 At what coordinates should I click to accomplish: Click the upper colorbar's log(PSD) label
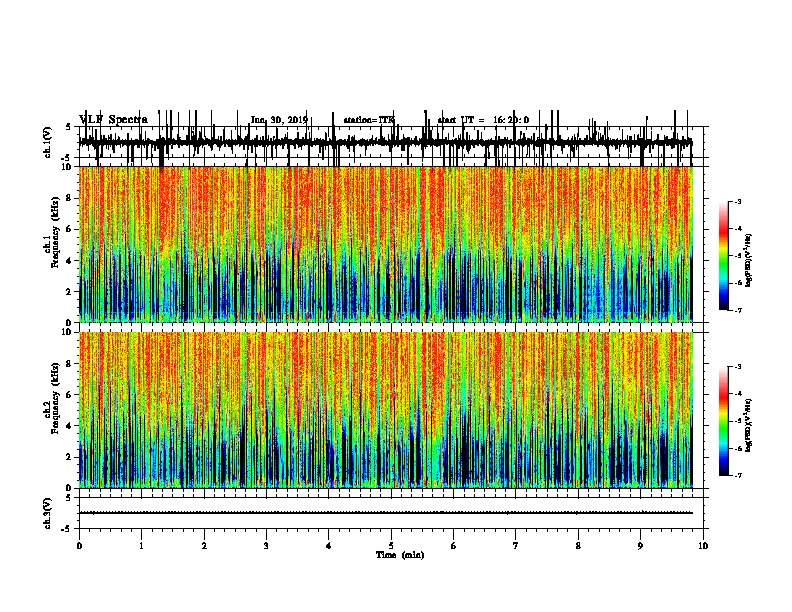pyautogui.click(x=749, y=261)
